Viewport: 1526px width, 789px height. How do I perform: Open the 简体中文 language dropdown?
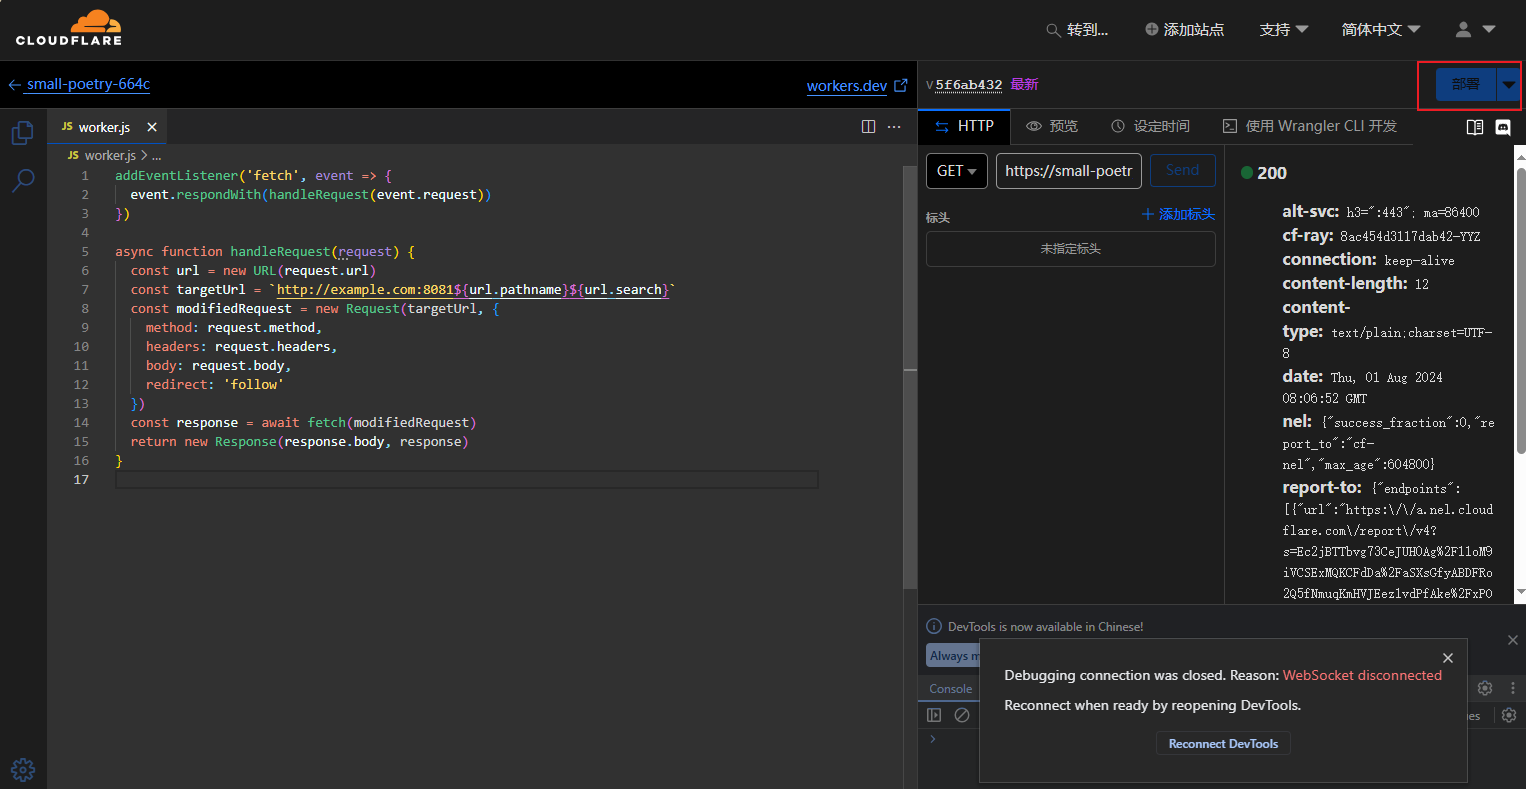1381,30
